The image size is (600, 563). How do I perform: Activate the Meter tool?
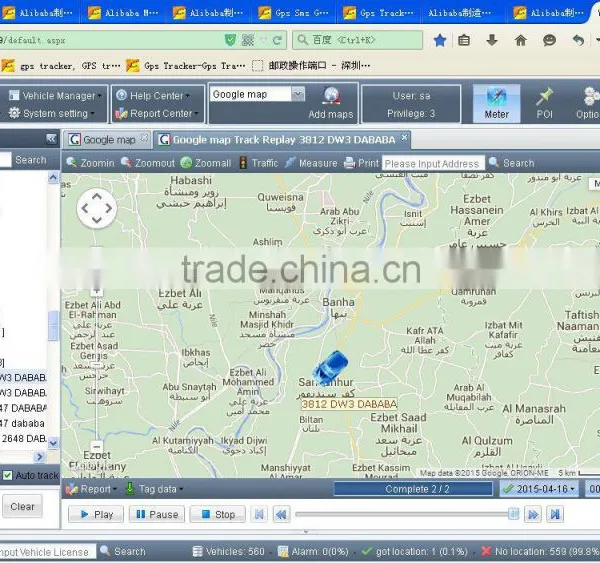click(496, 103)
